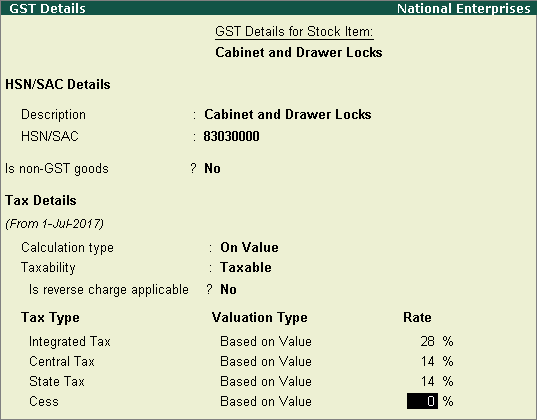
Task: Click Cess Based on Value valuation
Action: [x=266, y=402]
